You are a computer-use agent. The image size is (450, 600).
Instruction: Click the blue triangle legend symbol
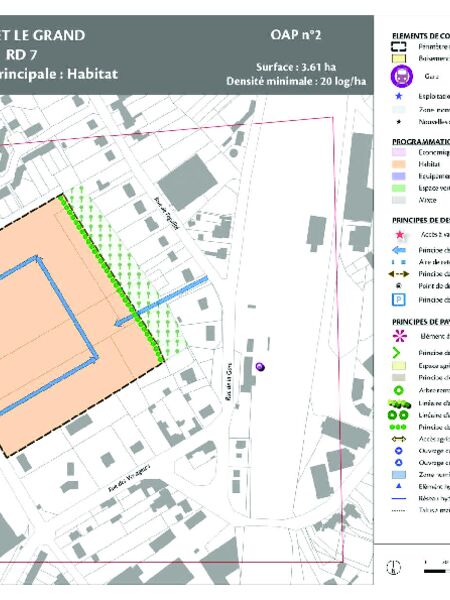pos(398,486)
